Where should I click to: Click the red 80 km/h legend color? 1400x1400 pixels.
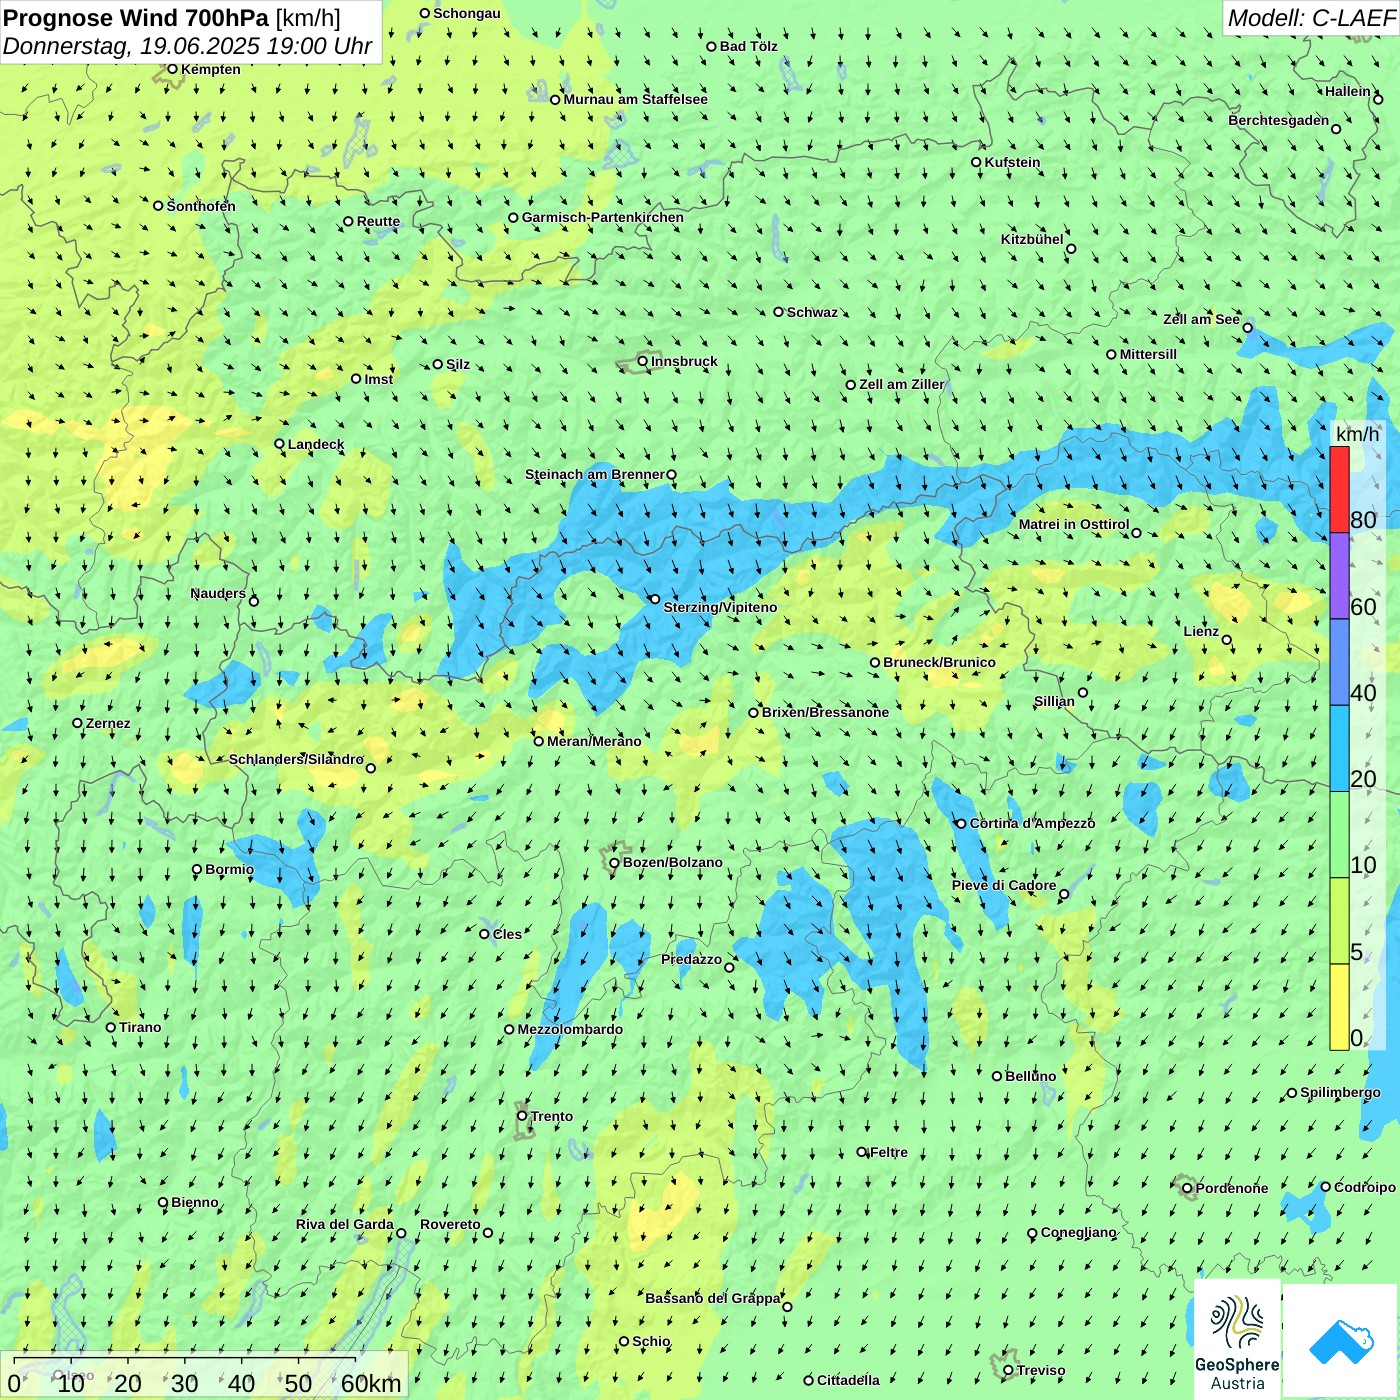coord(1339,489)
